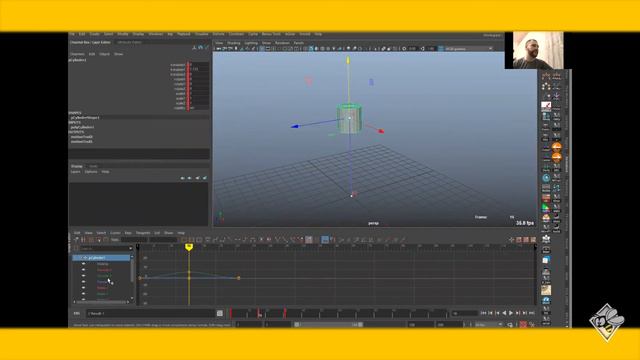Click the yellow current-time marker in Graph Editor

pyautogui.click(x=189, y=247)
